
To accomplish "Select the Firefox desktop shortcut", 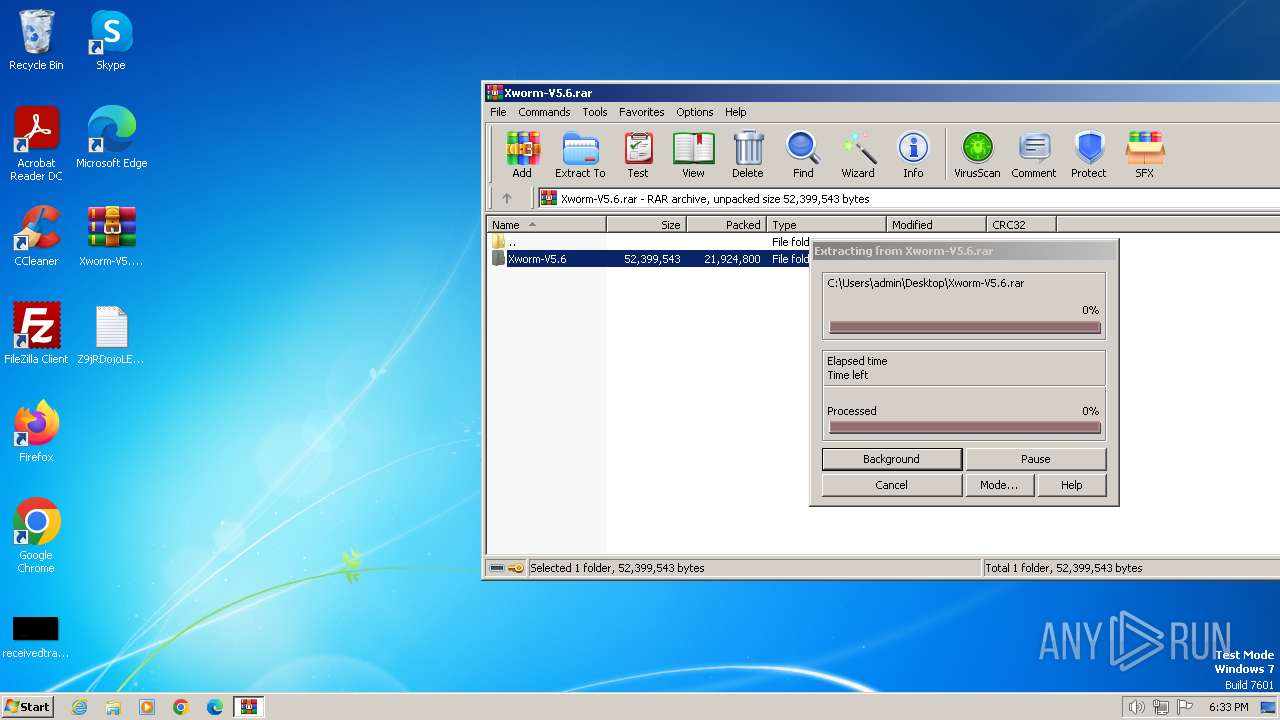I will tap(36, 432).
